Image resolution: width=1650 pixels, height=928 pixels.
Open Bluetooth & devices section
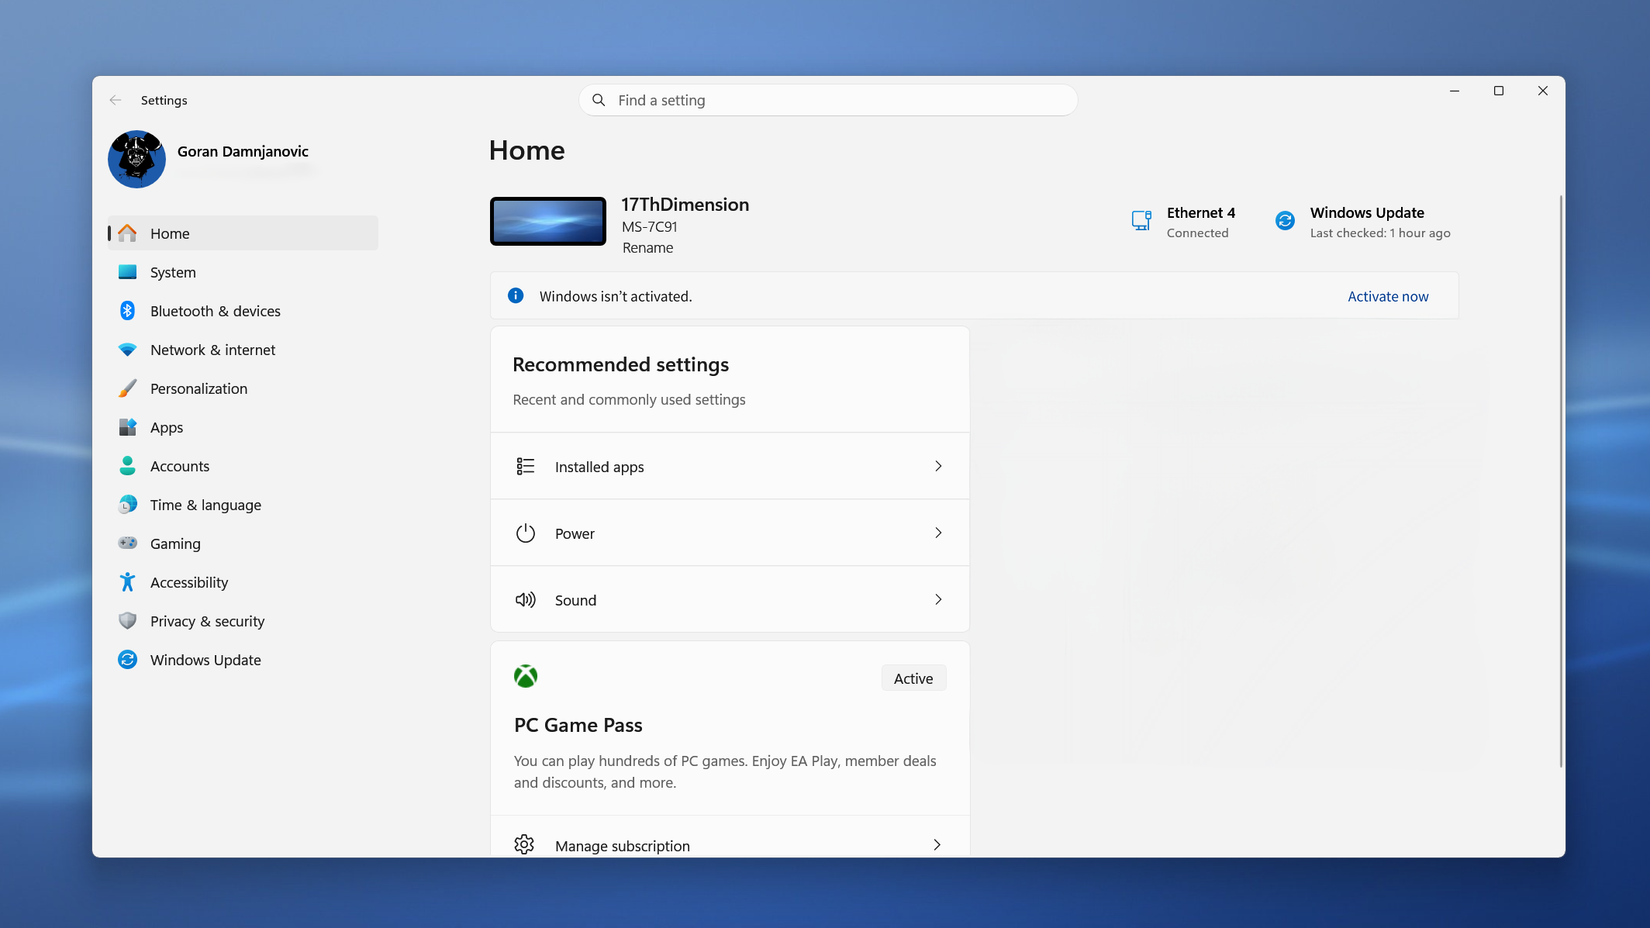point(243,311)
